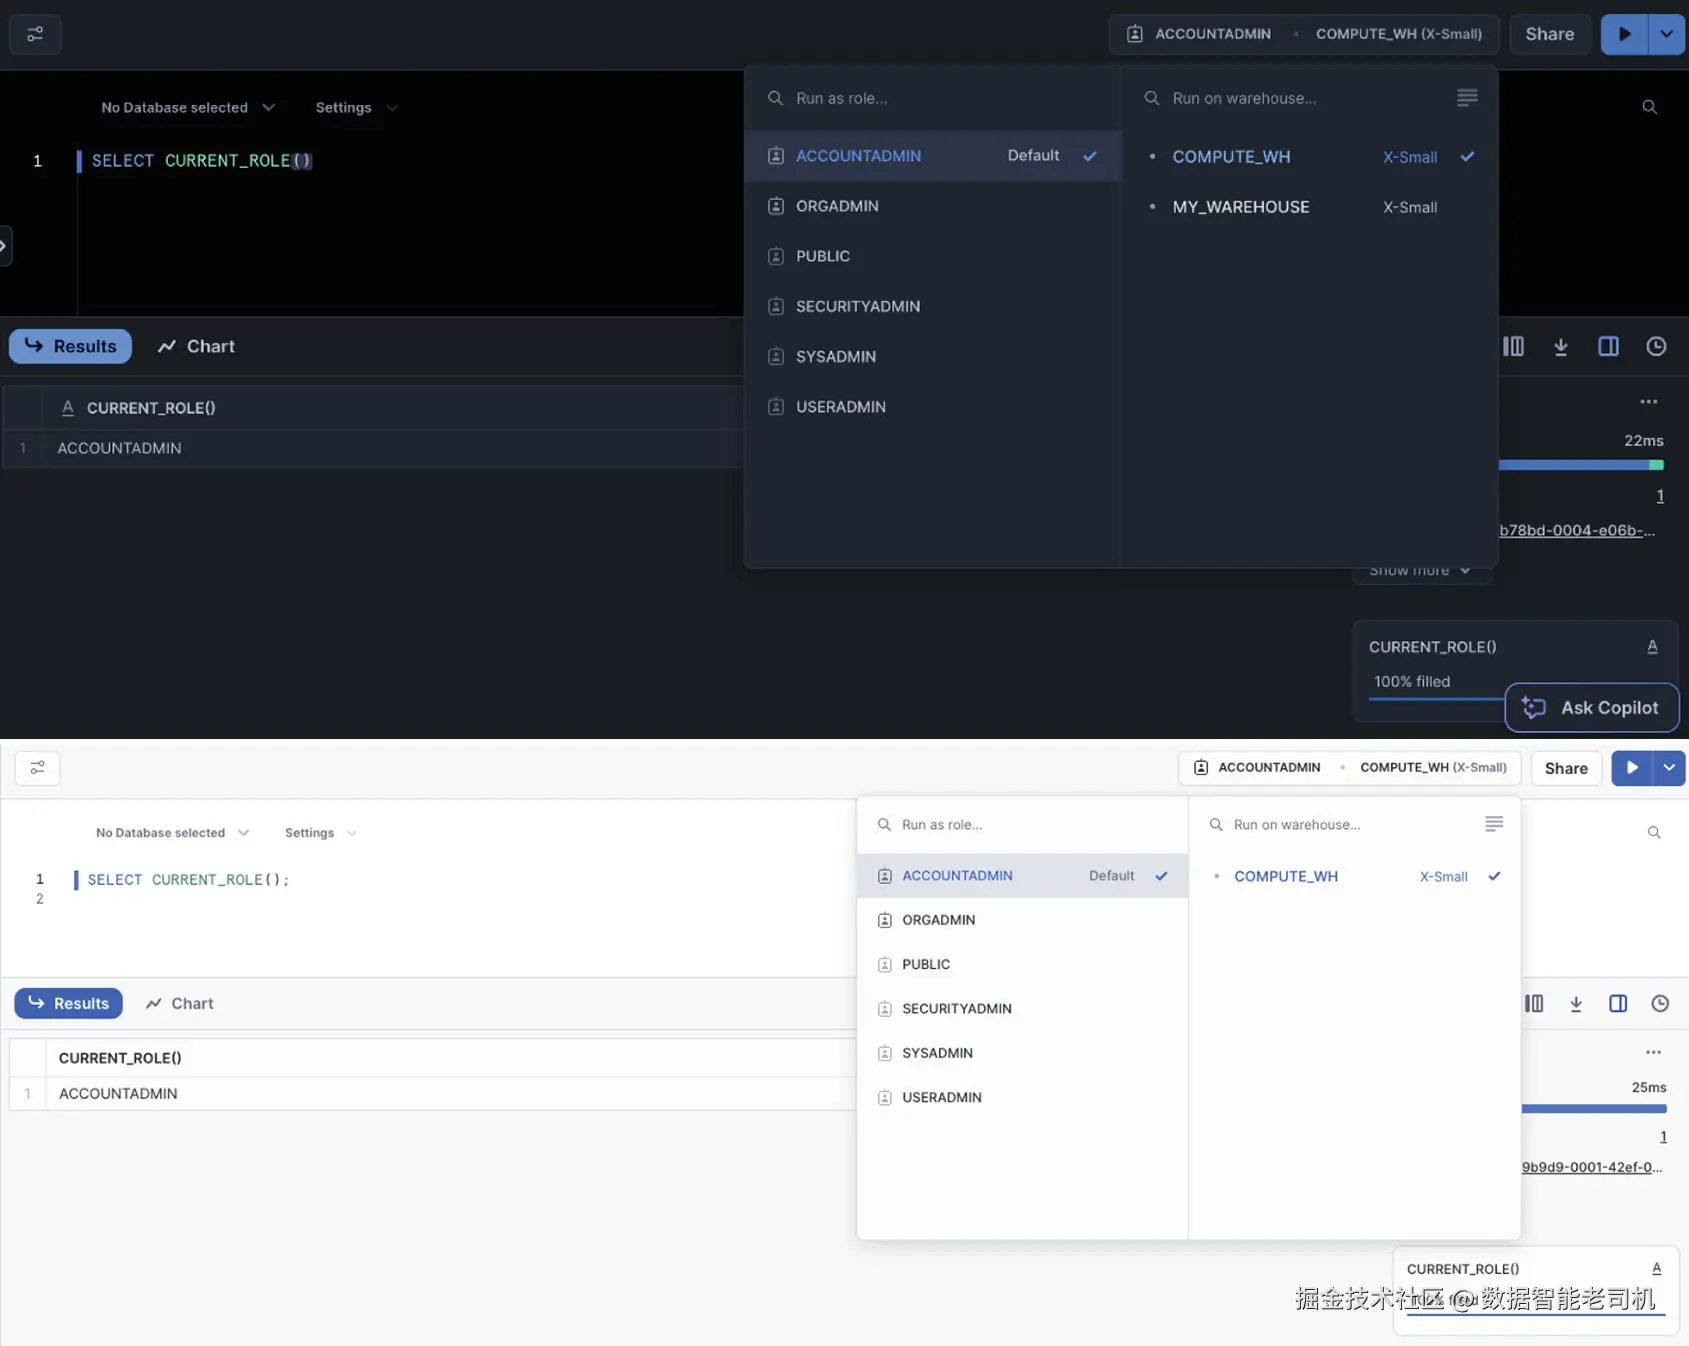
Task: Expand the Settings dropdown in dark worksheet
Action: [x=356, y=107]
